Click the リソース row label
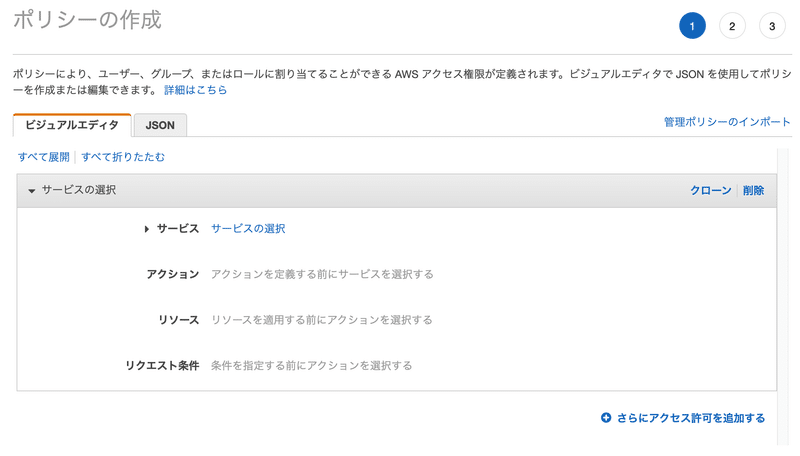Image resolution: width=800 pixels, height=456 pixels. tap(179, 320)
